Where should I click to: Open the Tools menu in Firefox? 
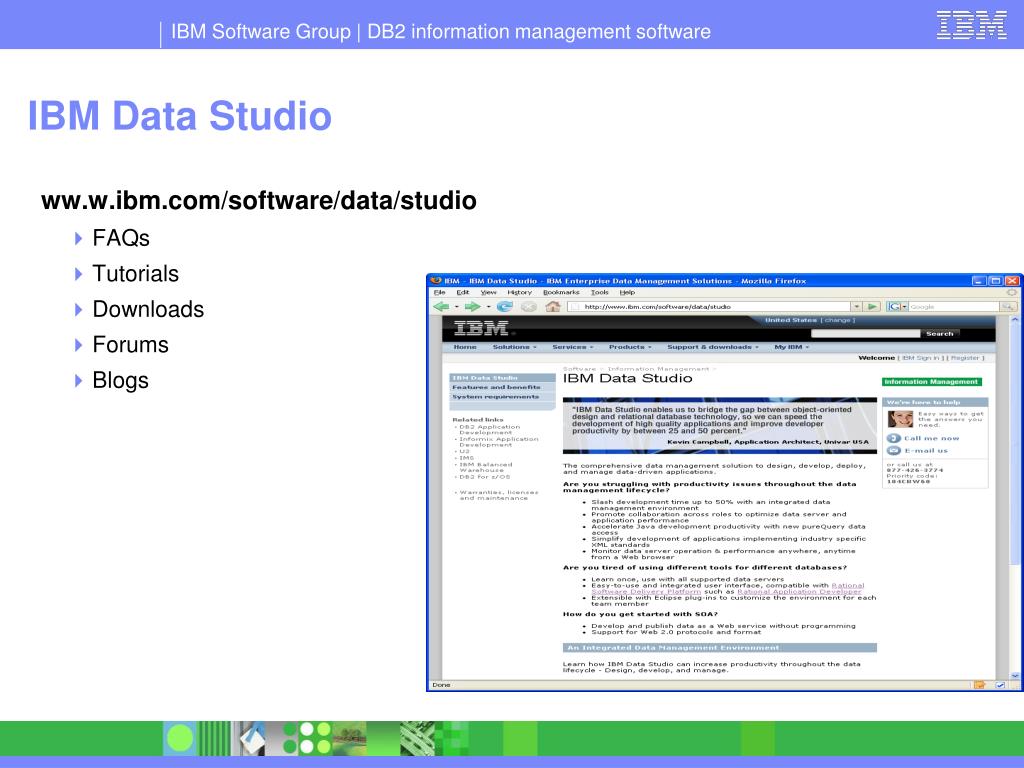click(600, 293)
